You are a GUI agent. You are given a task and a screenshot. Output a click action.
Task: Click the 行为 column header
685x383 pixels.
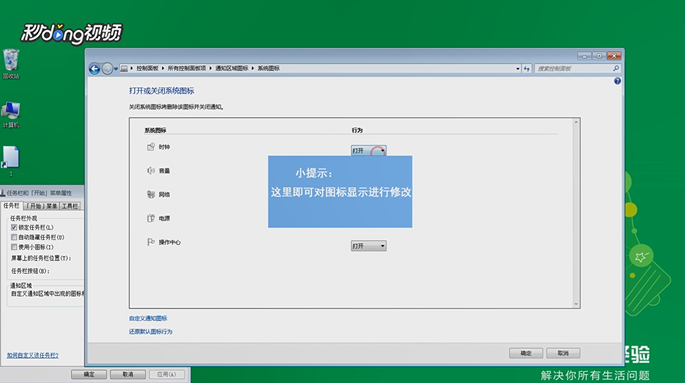point(357,130)
